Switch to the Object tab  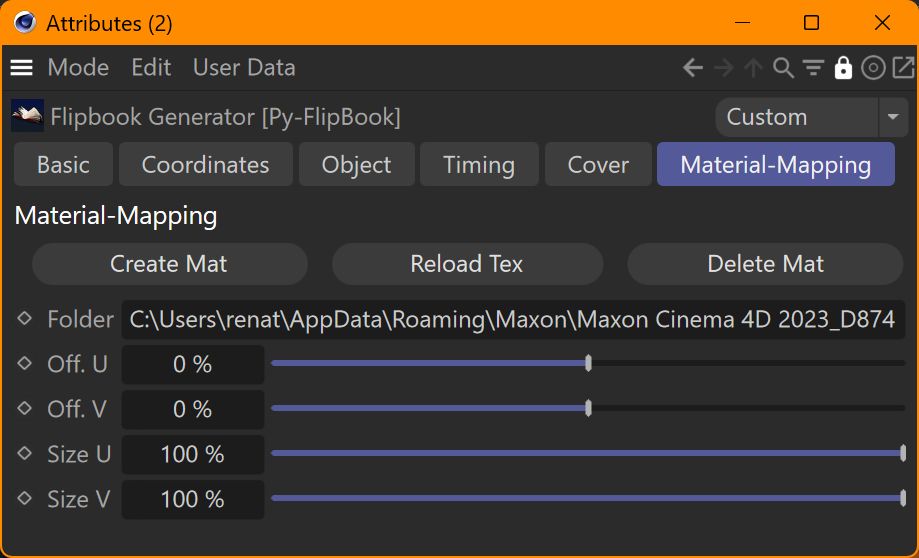tap(356, 165)
